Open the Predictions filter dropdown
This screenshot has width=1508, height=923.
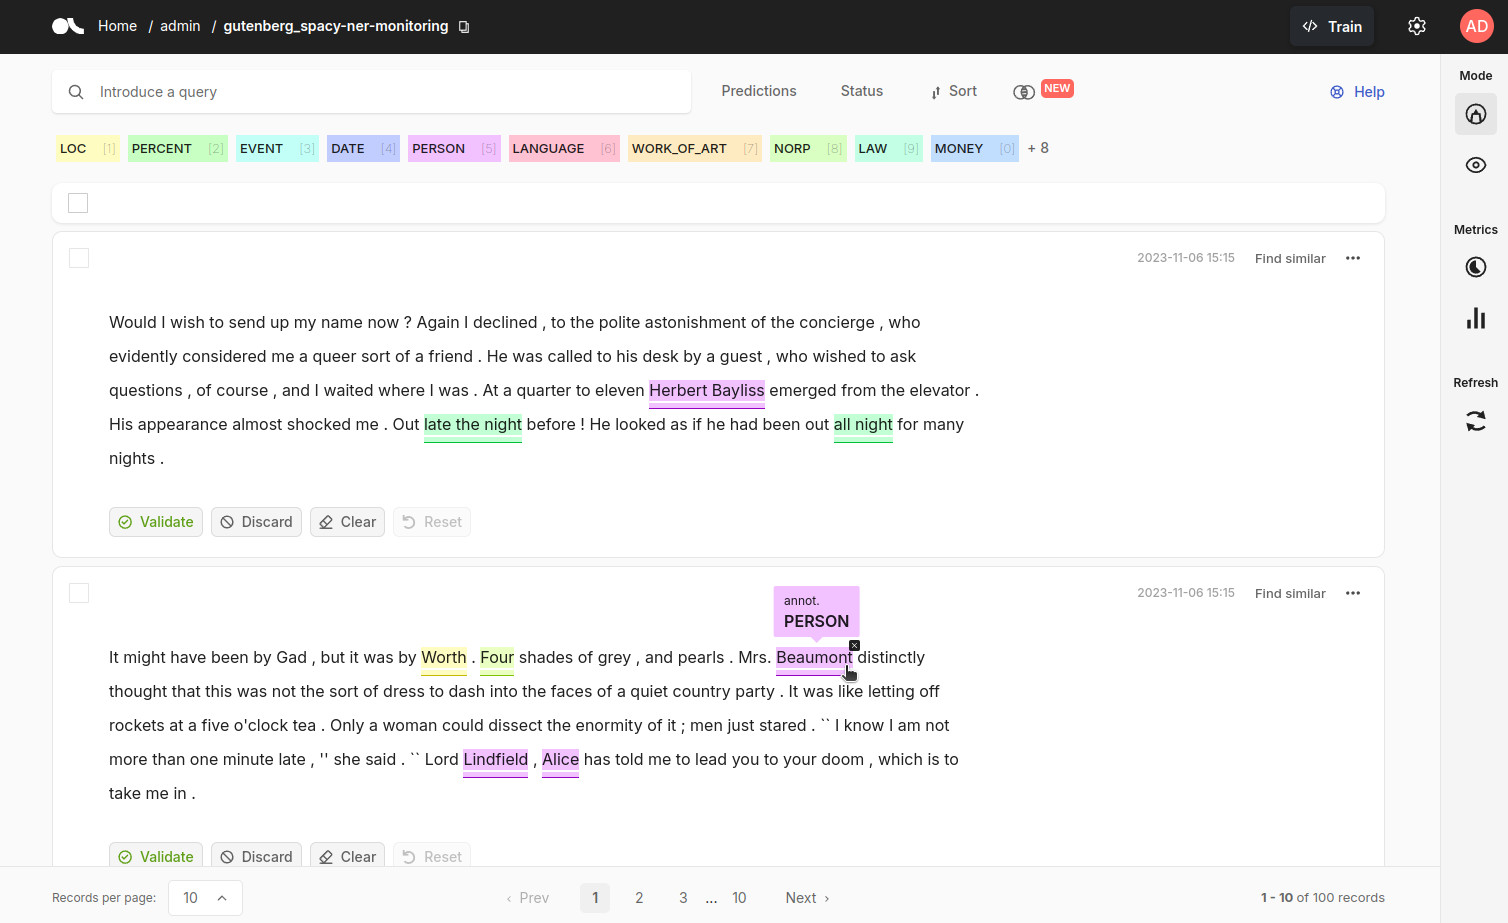[x=759, y=91]
